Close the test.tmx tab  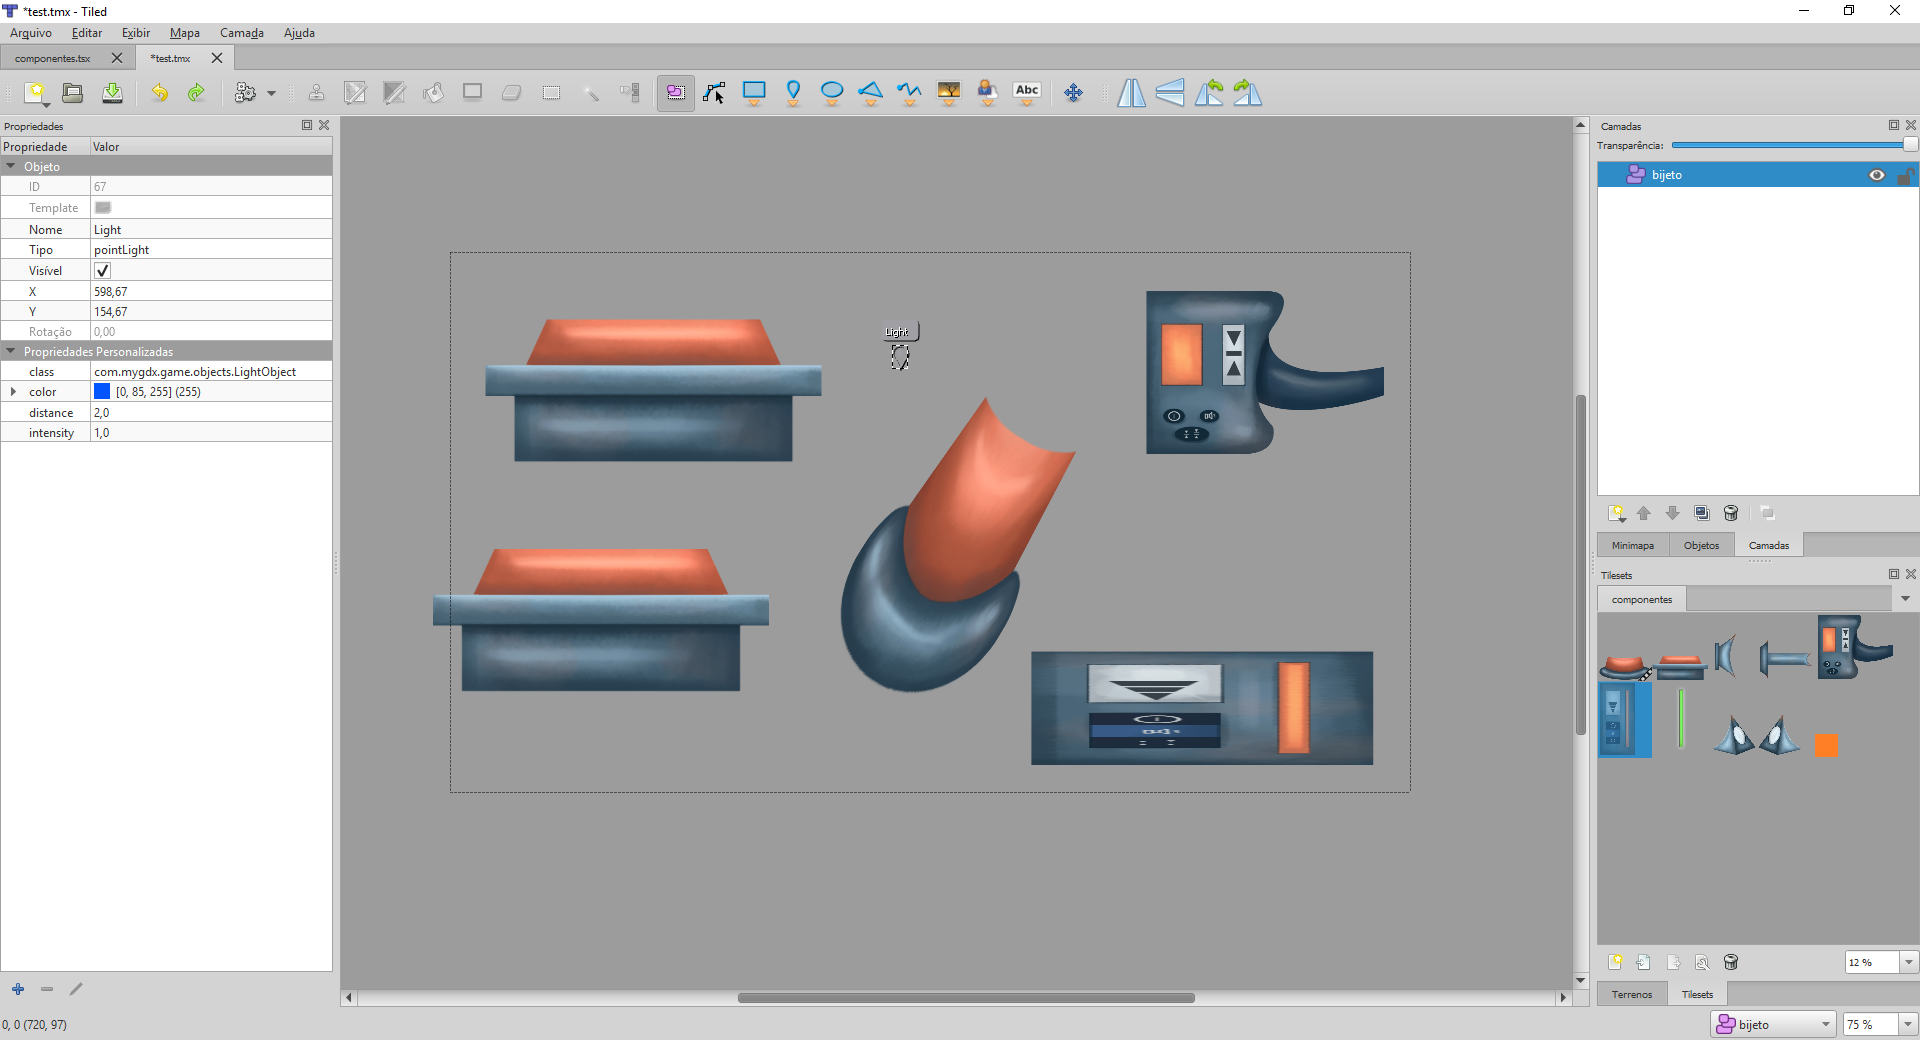point(217,58)
